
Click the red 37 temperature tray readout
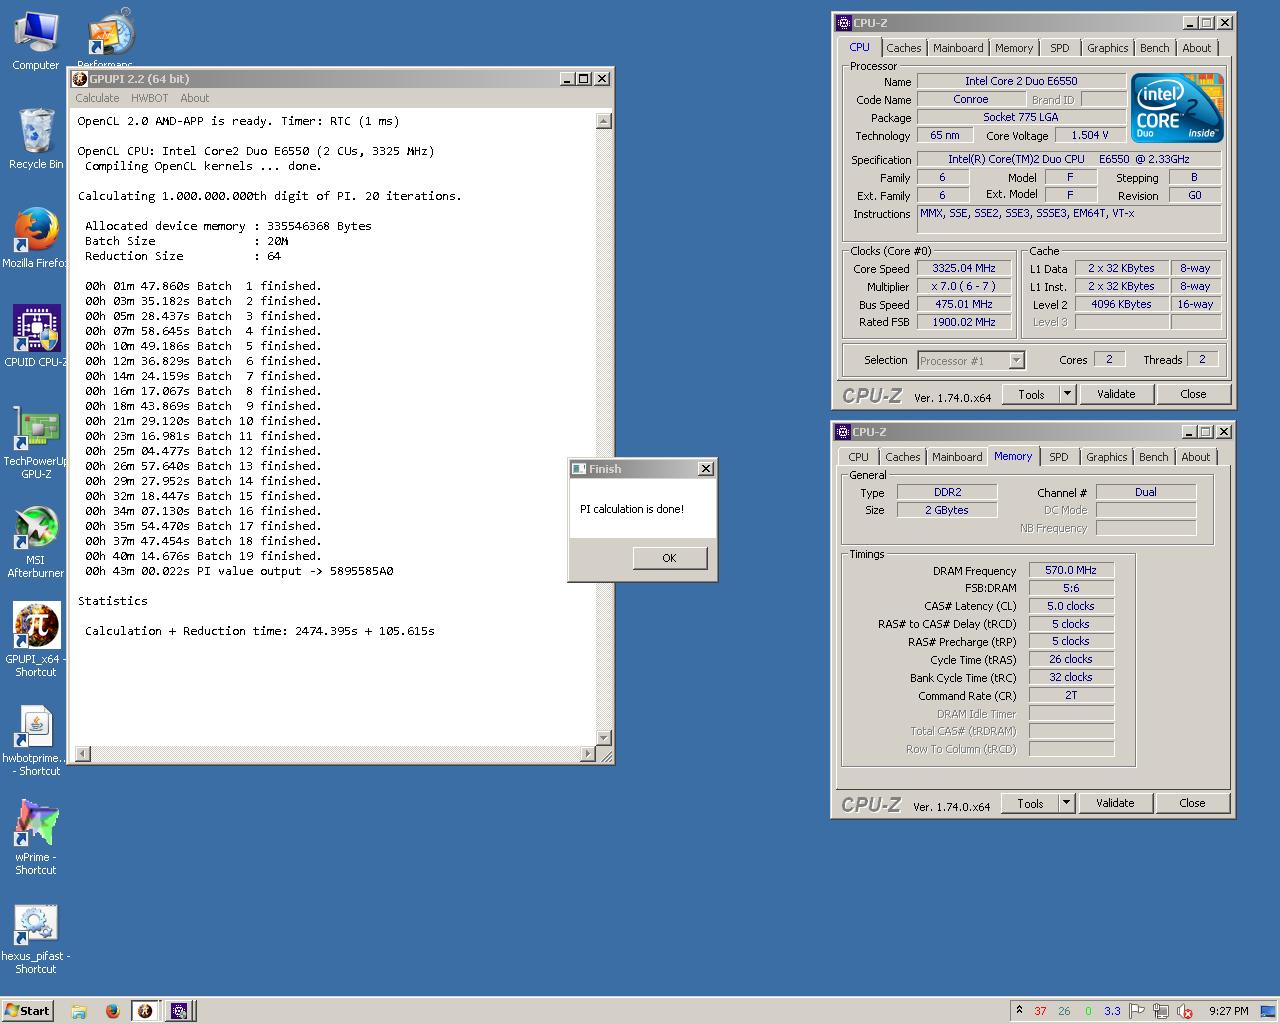(x=1040, y=1011)
